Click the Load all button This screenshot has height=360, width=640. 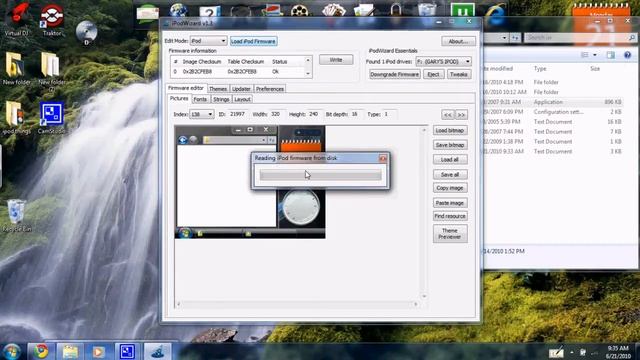point(450,160)
